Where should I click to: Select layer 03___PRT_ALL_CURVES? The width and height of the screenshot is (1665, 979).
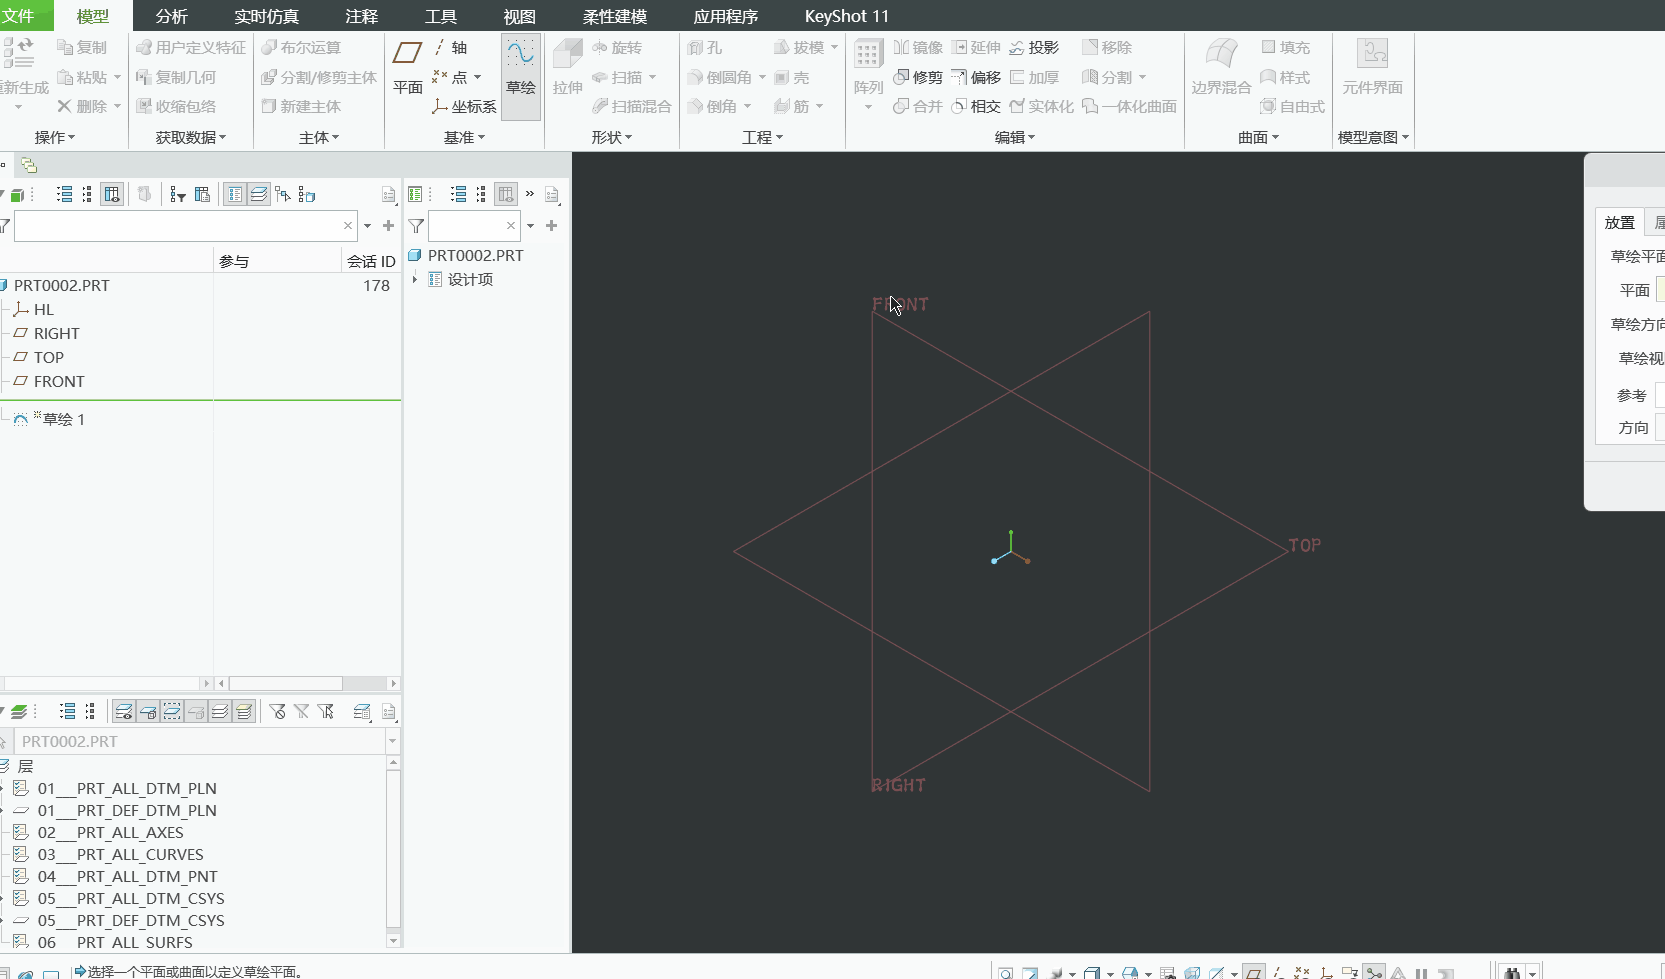tap(120, 854)
